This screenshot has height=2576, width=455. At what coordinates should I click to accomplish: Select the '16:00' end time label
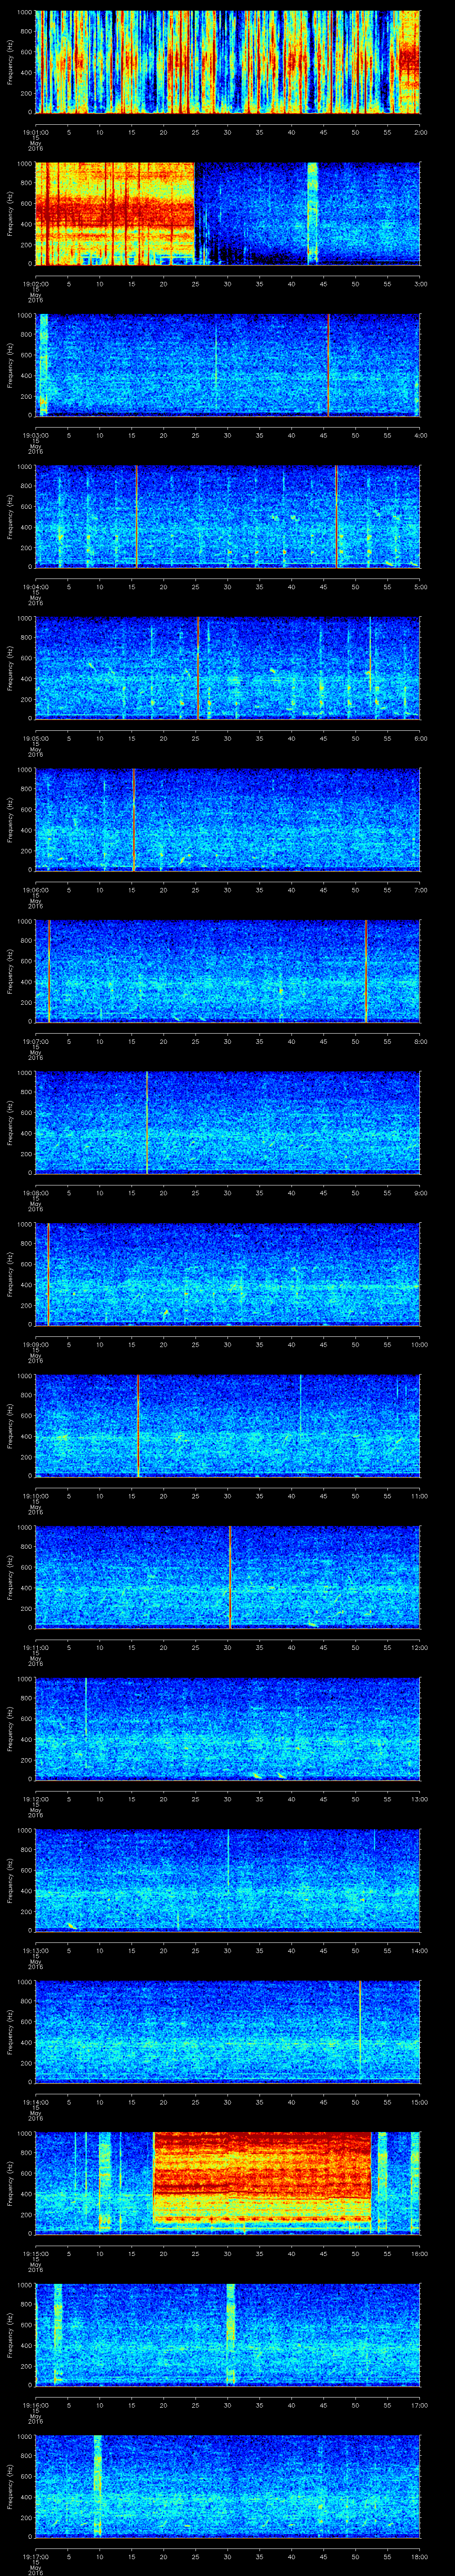coord(419,2253)
